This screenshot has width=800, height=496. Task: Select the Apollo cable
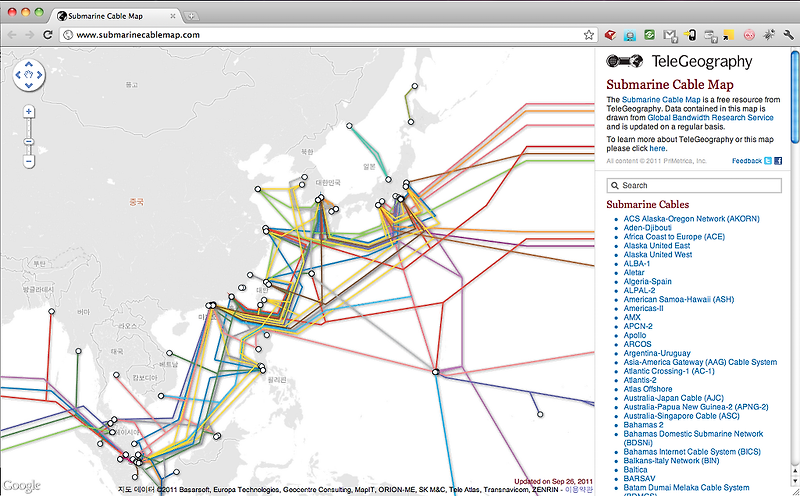tap(635, 335)
